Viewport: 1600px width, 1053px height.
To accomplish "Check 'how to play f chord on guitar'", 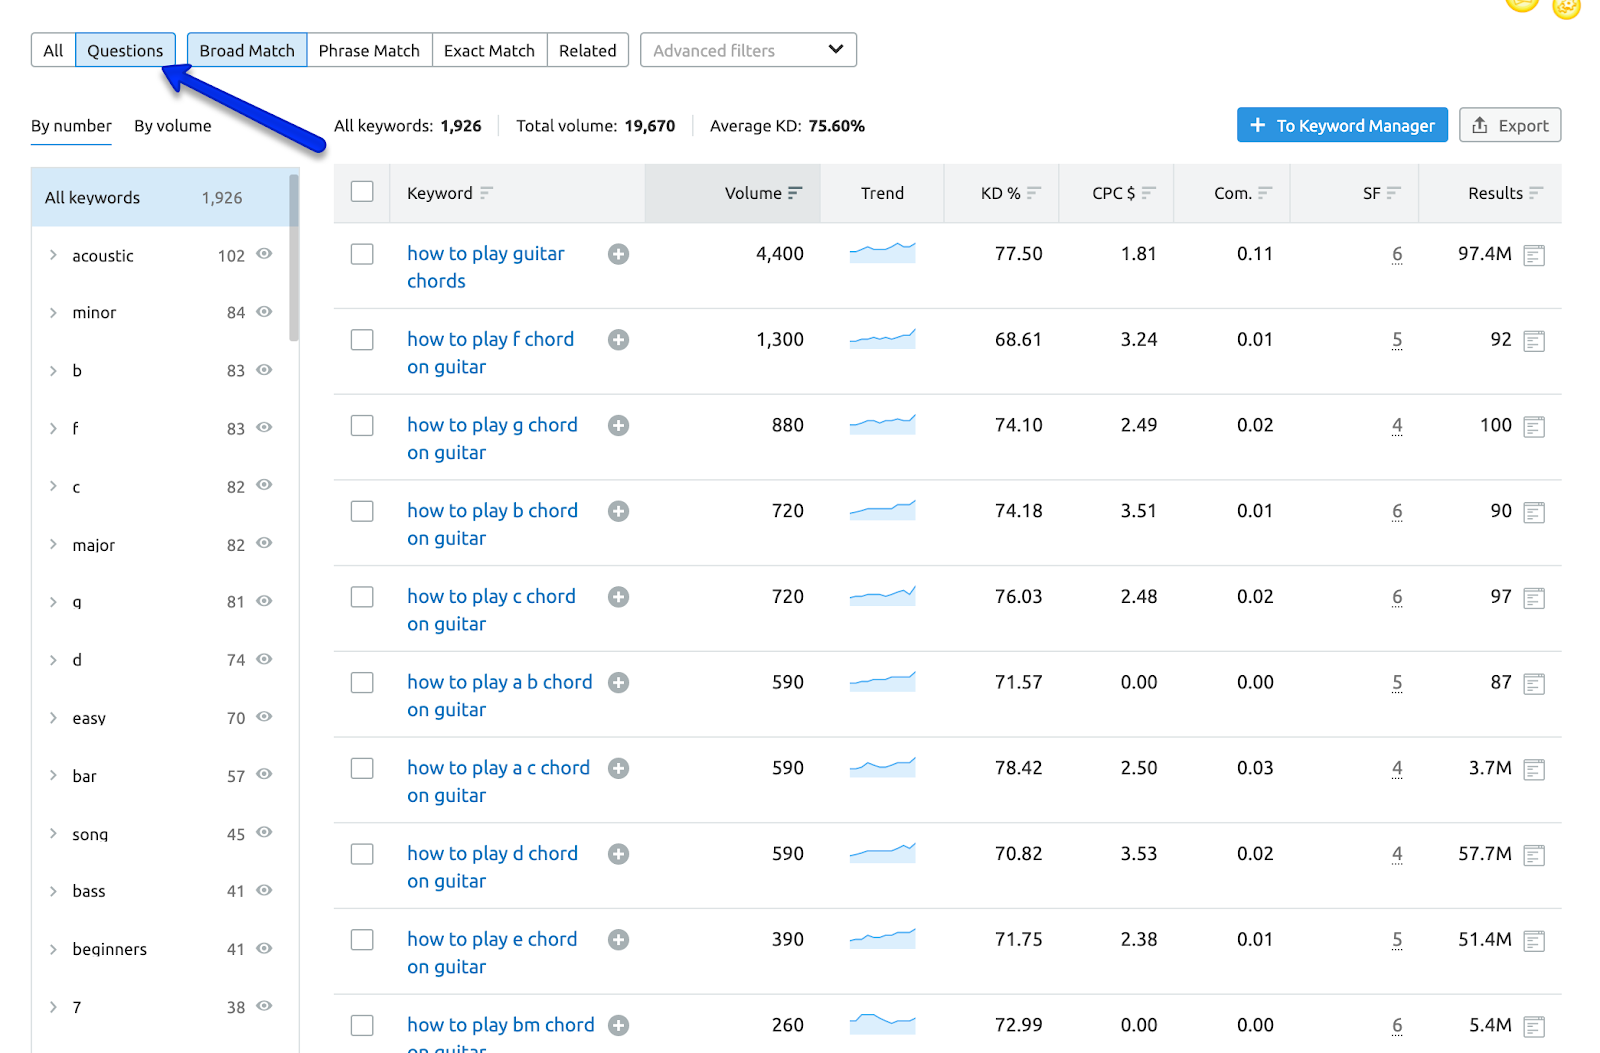I will point(362,340).
